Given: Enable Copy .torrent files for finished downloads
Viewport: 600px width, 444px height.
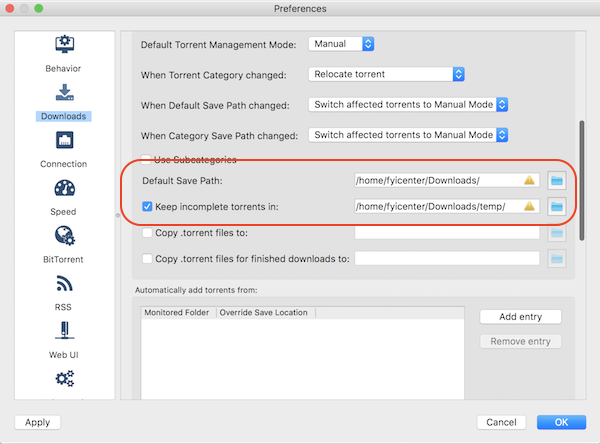Looking at the screenshot, I should tap(147, 259).
